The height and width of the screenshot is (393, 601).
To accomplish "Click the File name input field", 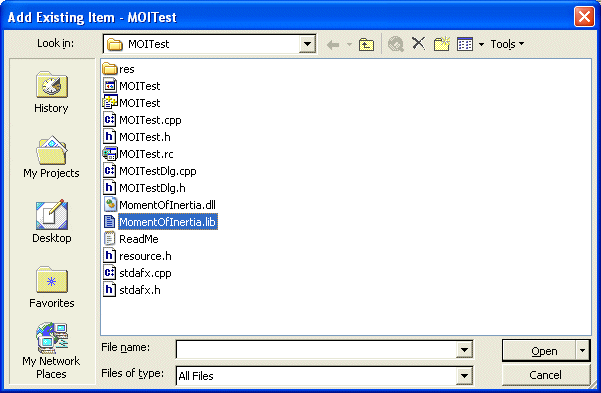I will coord(316,350).
